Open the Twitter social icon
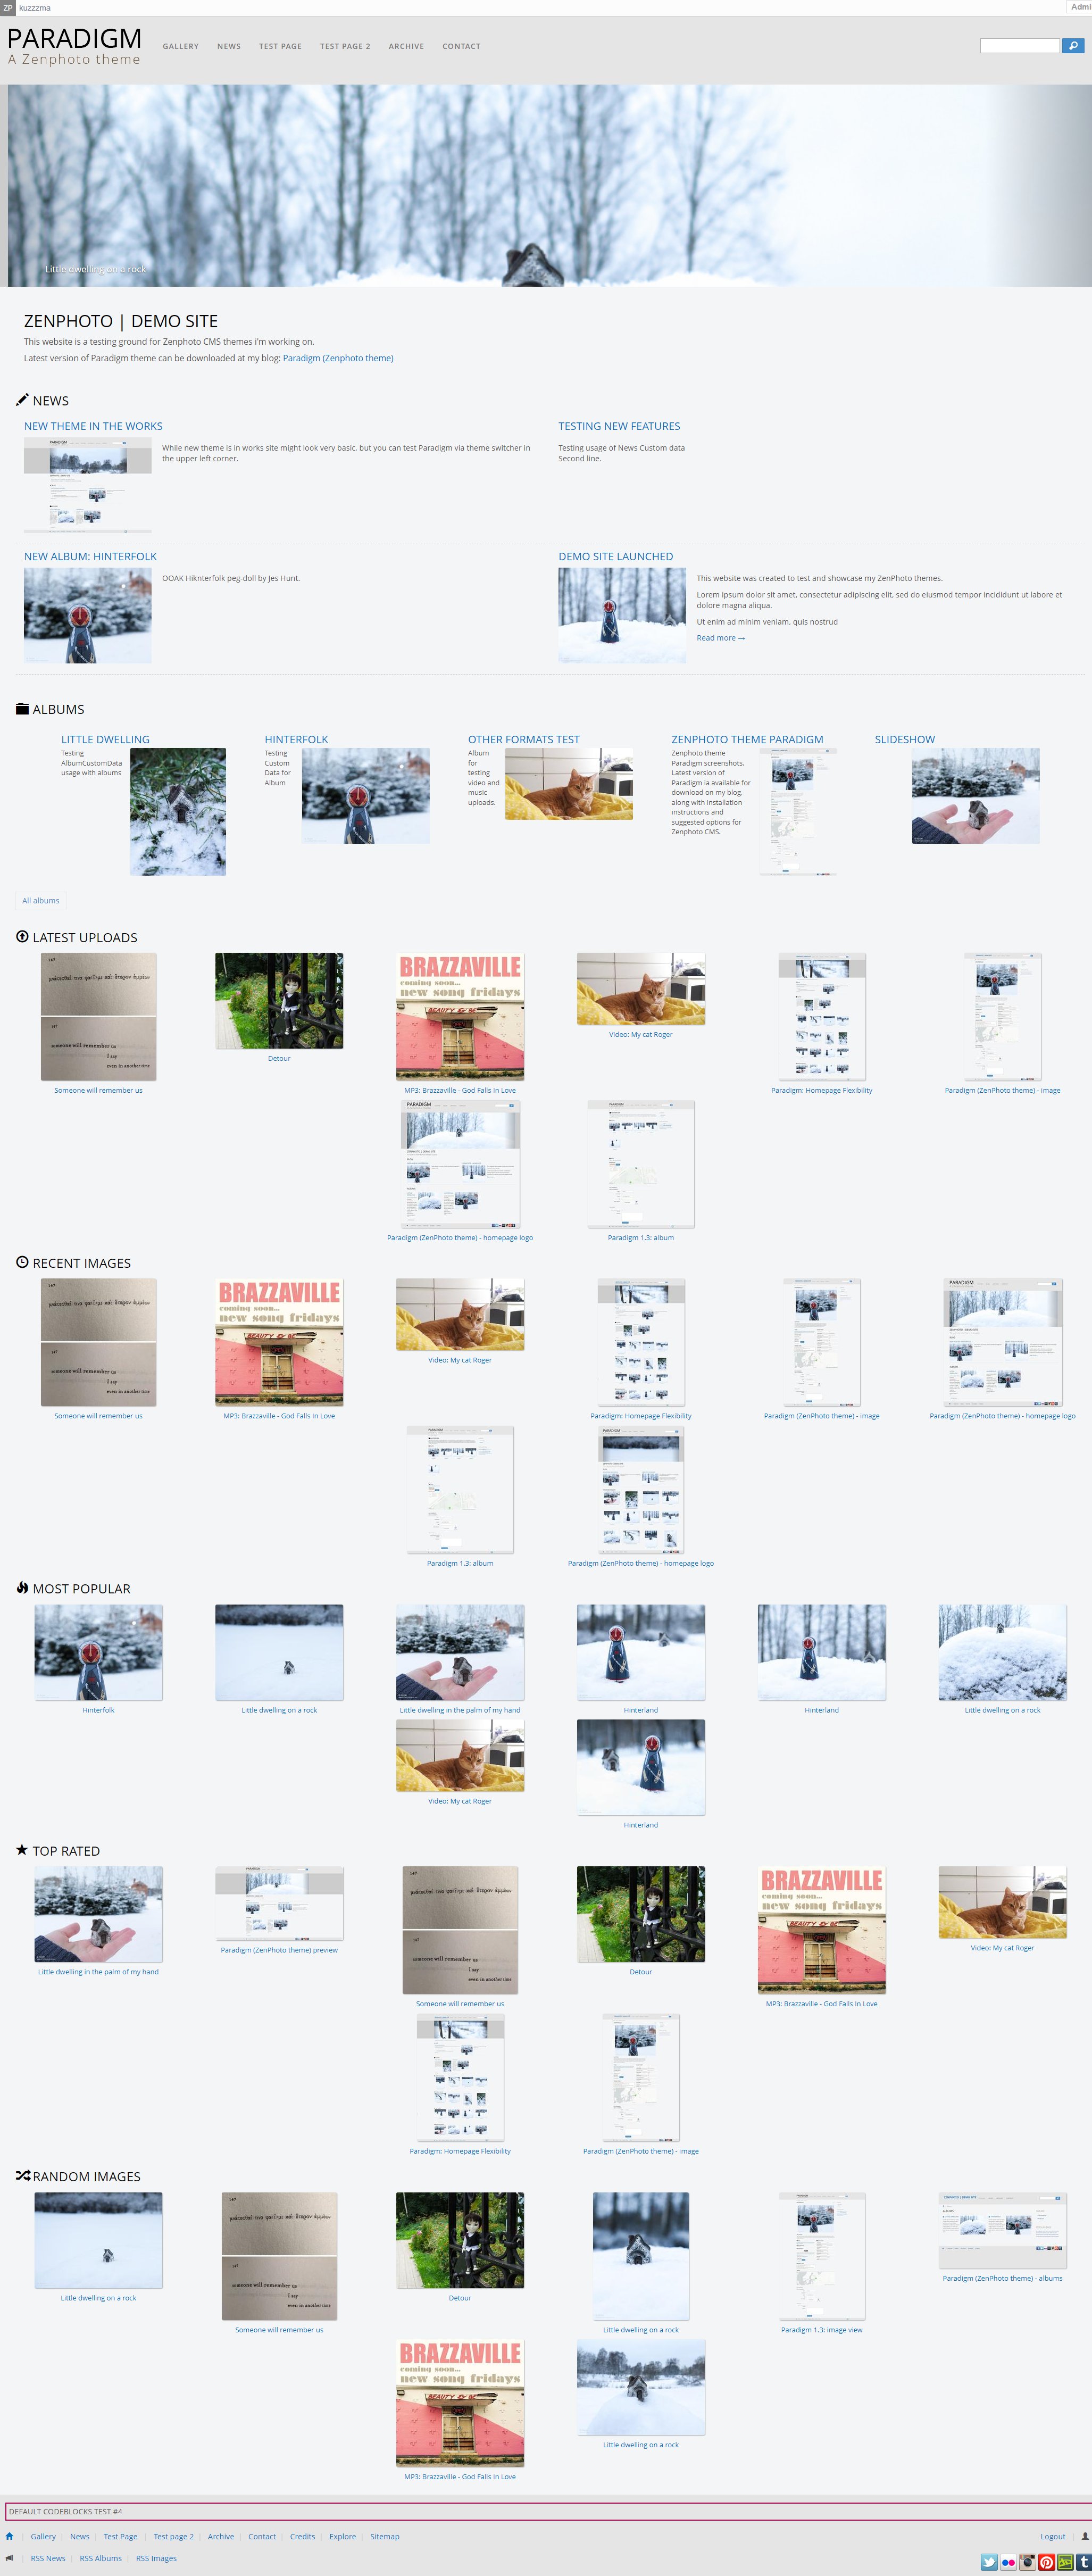This screenshot has width=1092, height=2576. 989,2562
